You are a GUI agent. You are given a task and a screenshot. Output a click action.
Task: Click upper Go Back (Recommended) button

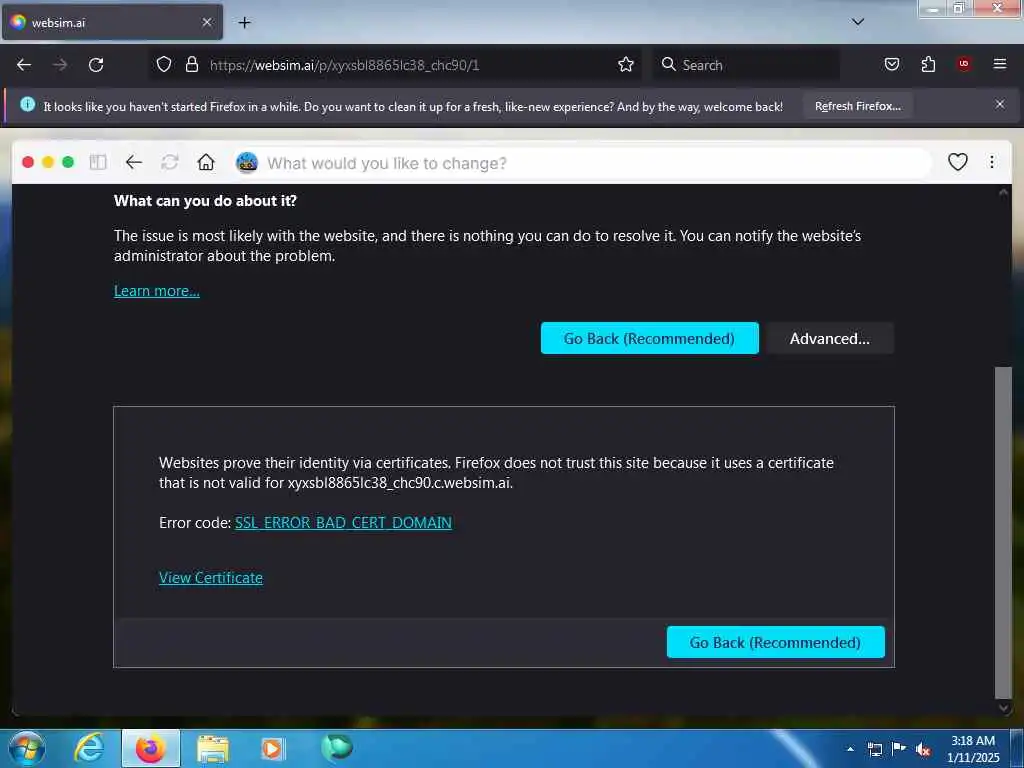click(649, 338)
